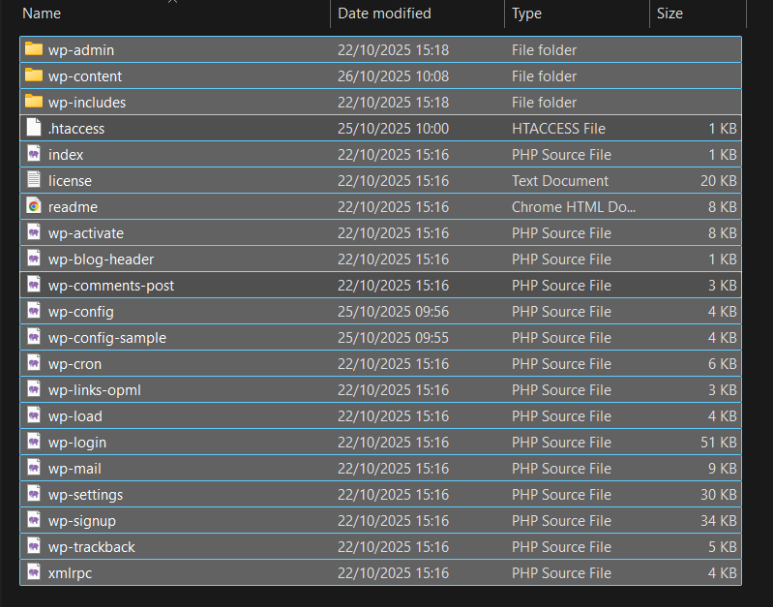The image size is (773, 607).
Task: Click the wp-admin folder icon
Action: point(34,50)
